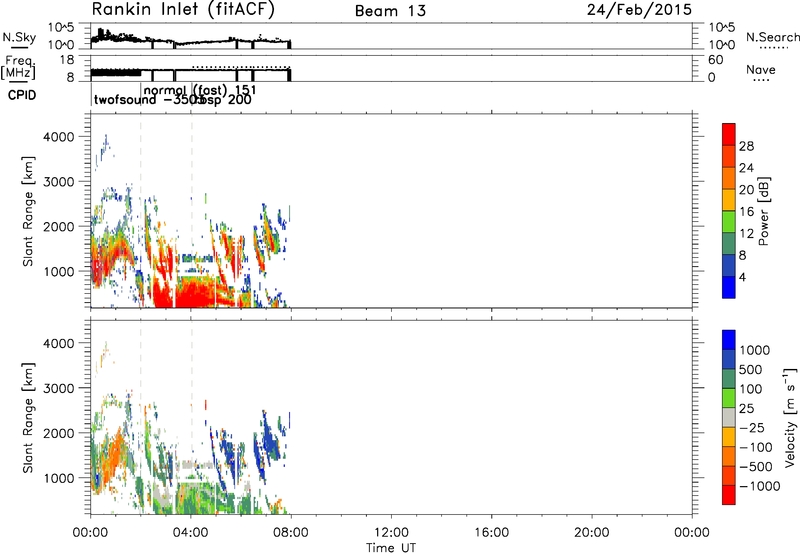The width and height of the screenshot is (800, 554).
Task: Click the '-1000' label on the velocity colorbar
Action: pos(759,486)
